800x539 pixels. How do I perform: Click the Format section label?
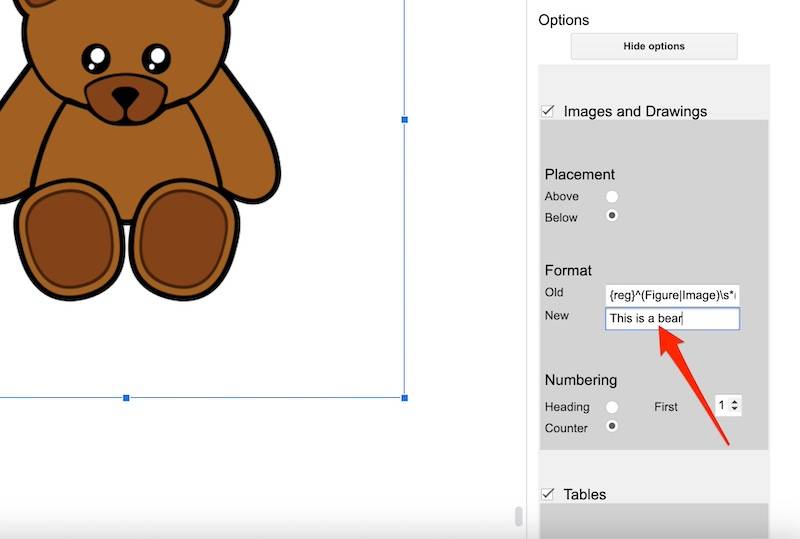coord(568,270)
